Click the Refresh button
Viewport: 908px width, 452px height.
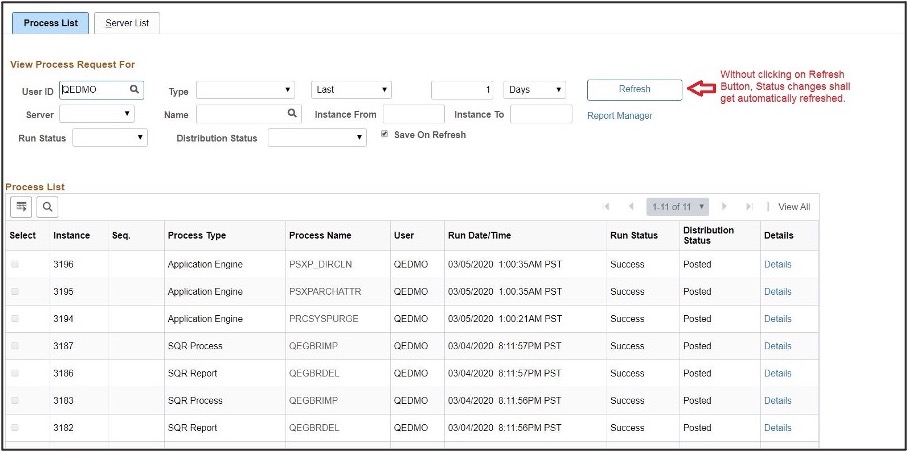tap(635, 90)
